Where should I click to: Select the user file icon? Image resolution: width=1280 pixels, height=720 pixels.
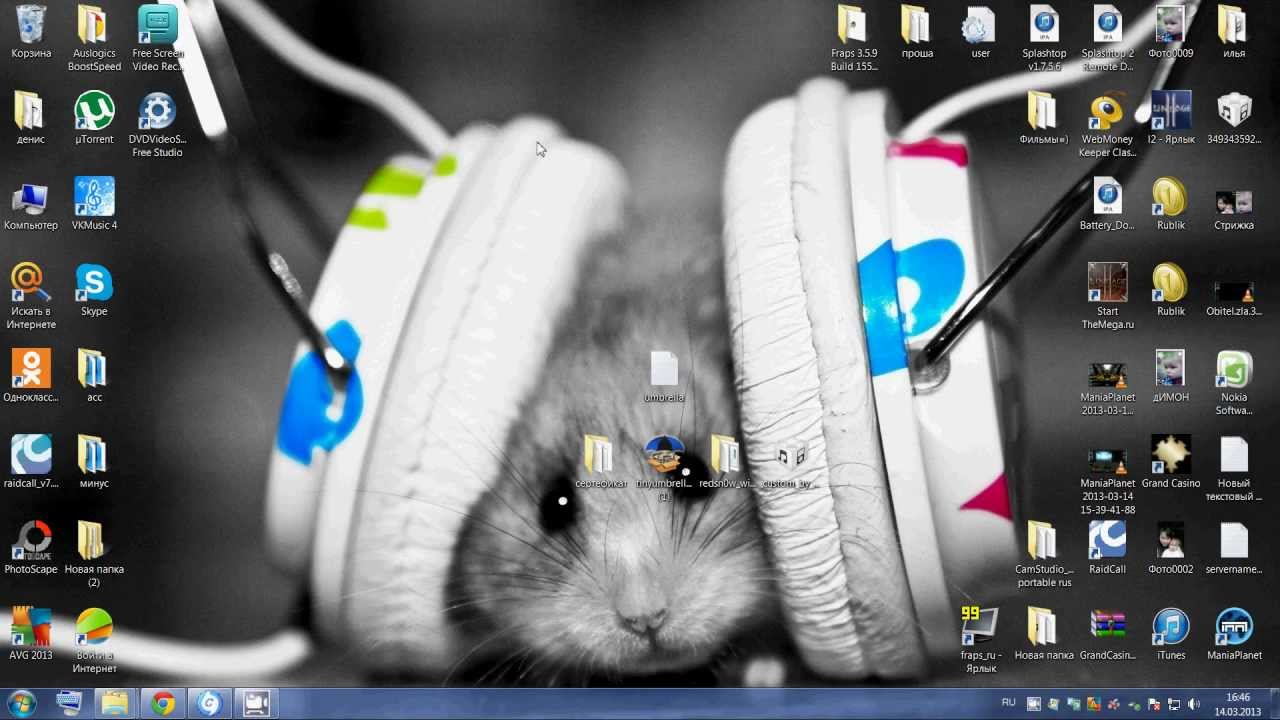[980, 33]
